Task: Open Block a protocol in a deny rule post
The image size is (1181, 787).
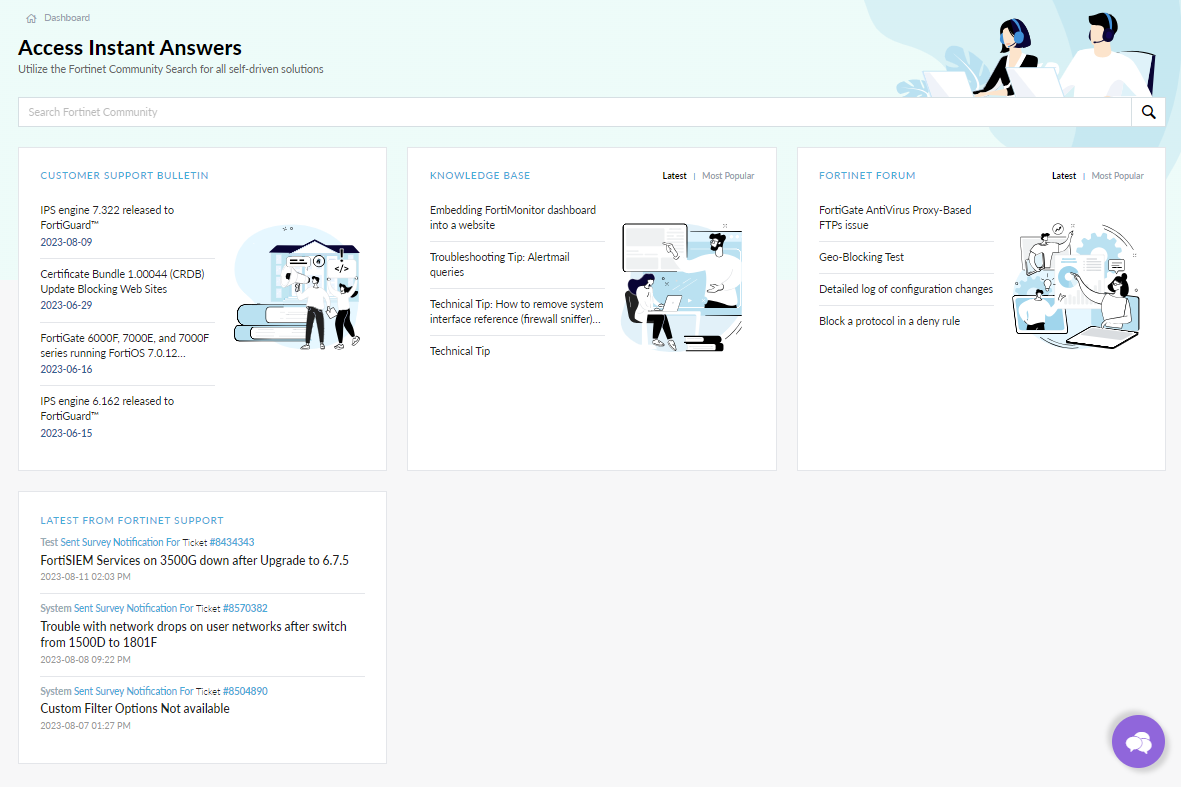Action: pos(889,321)
